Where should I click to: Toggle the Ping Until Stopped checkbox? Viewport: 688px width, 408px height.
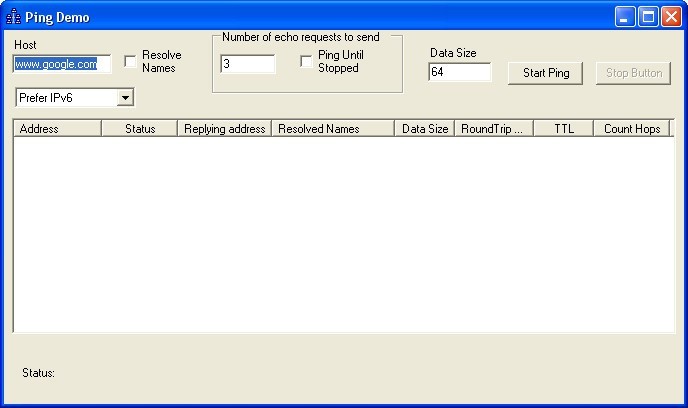click(306, 61)
